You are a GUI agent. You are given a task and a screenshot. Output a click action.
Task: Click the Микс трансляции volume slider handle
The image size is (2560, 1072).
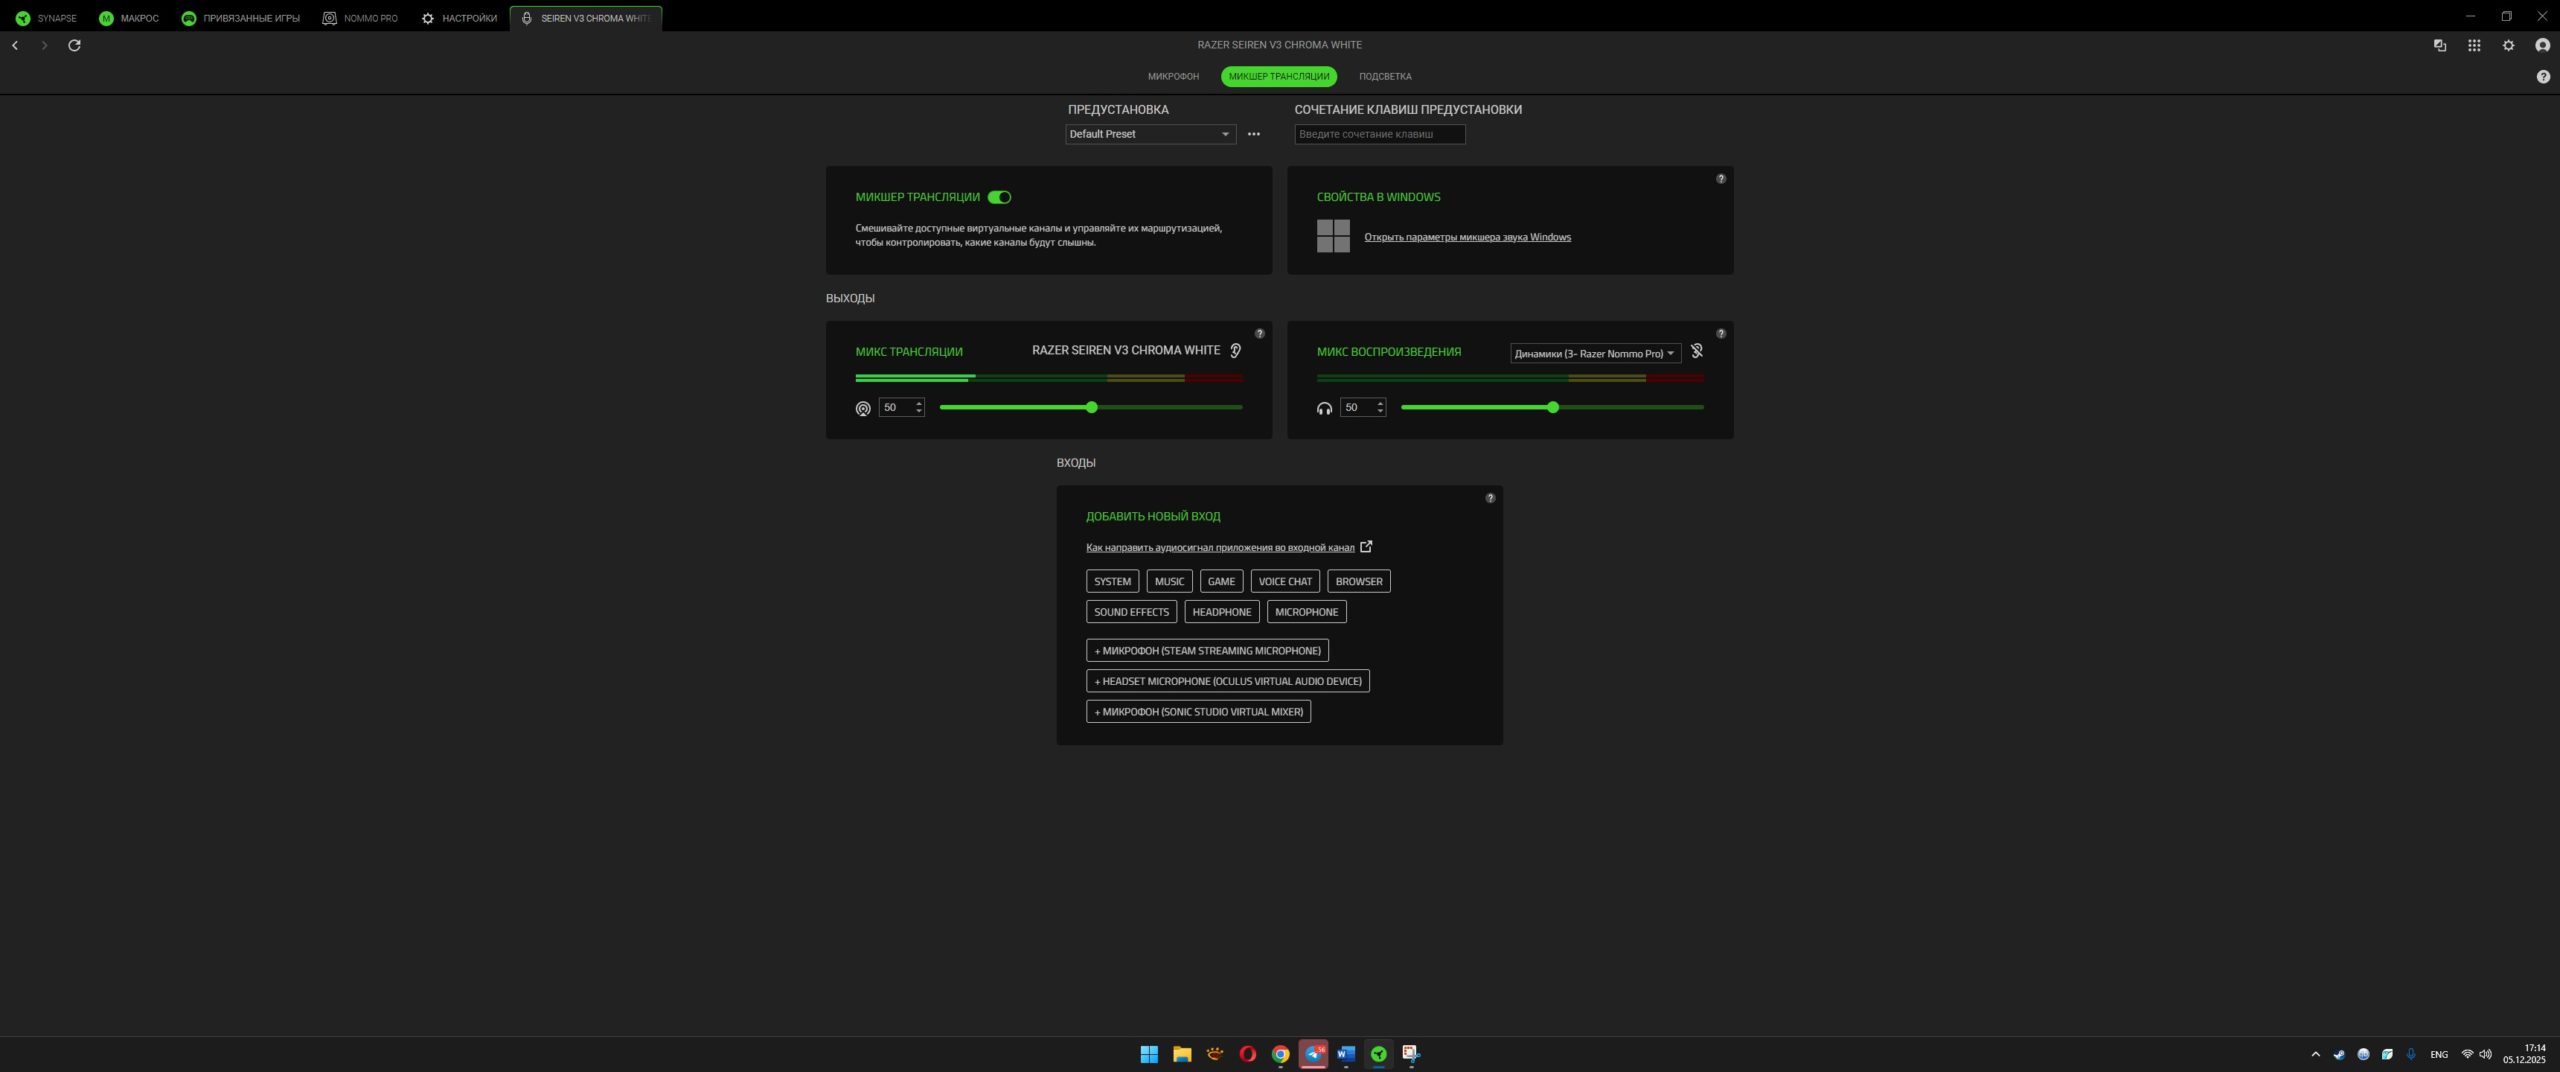(1092, 408)
